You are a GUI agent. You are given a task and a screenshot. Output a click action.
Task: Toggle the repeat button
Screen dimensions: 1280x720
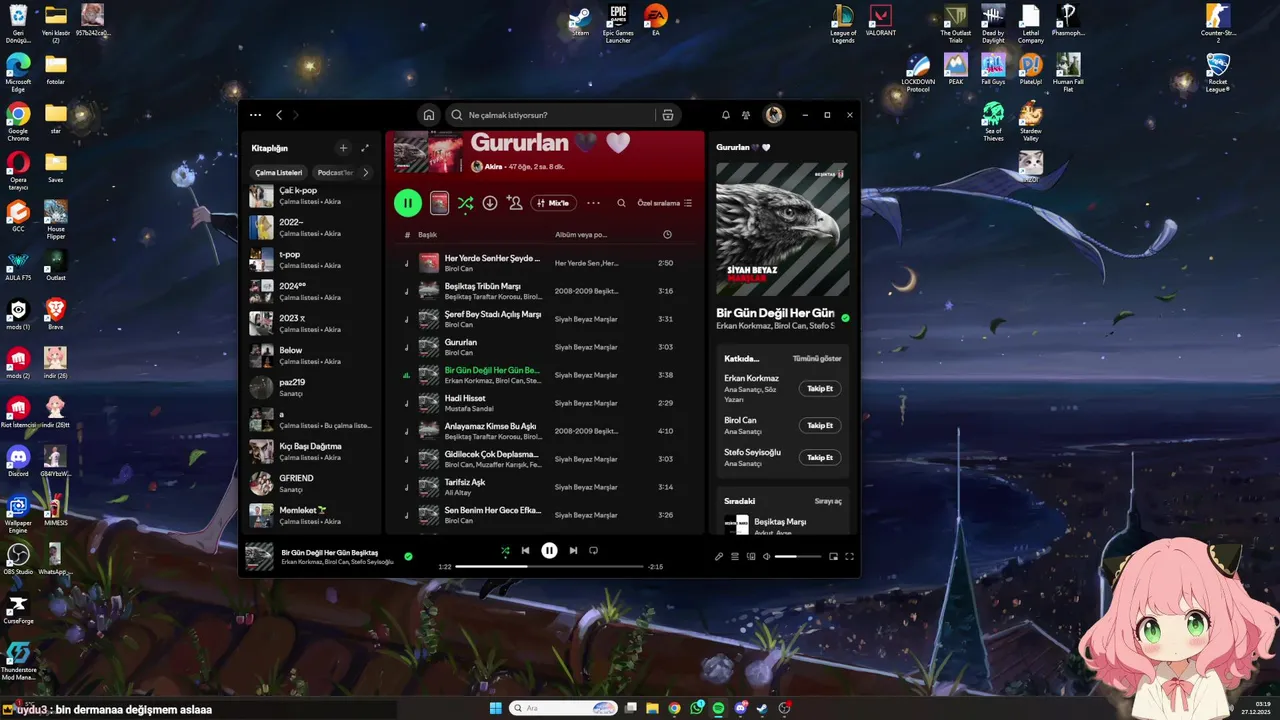tap(593, 550)
